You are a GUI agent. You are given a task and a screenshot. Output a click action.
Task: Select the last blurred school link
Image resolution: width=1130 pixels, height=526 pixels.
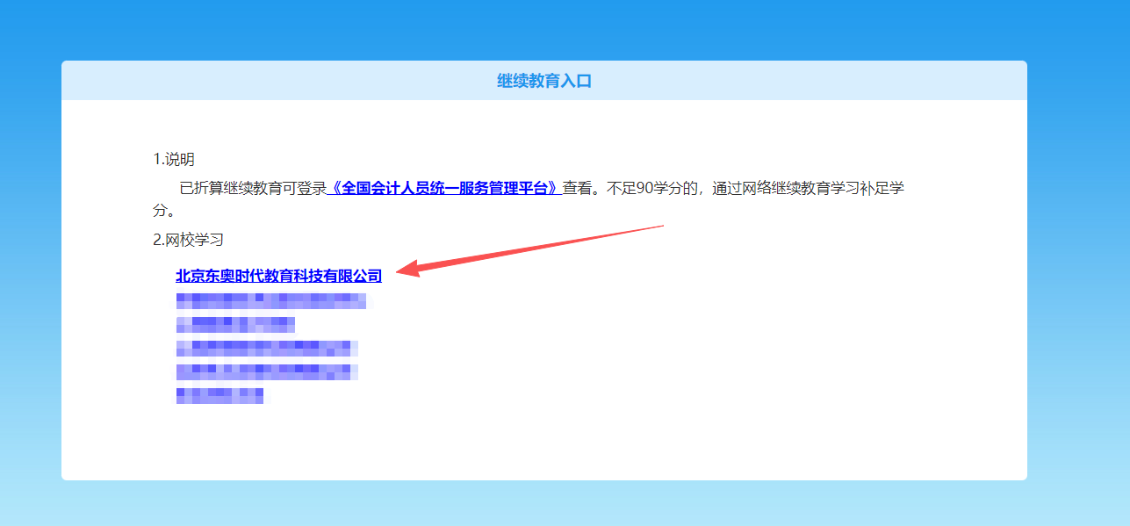pyautogui.click(x=219, y=395)
